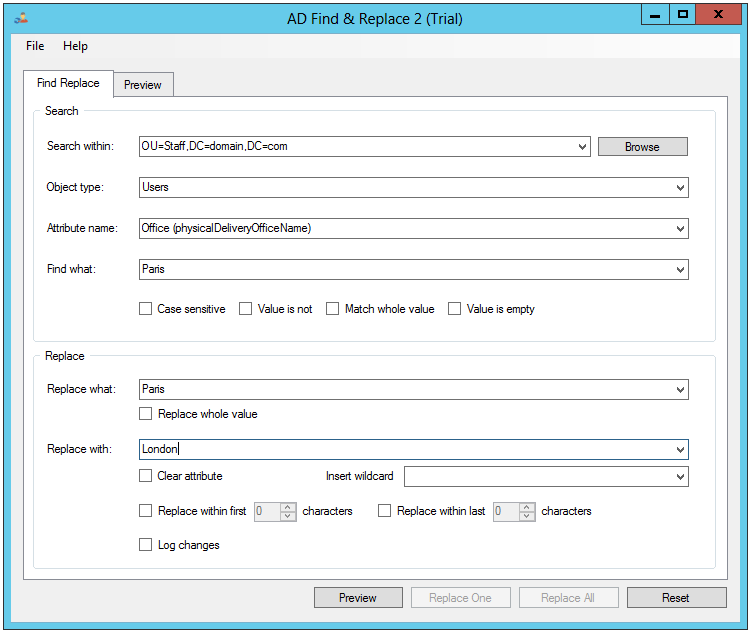
Task: Click the app icon in title bar
Action: click(x=21, y=19)
